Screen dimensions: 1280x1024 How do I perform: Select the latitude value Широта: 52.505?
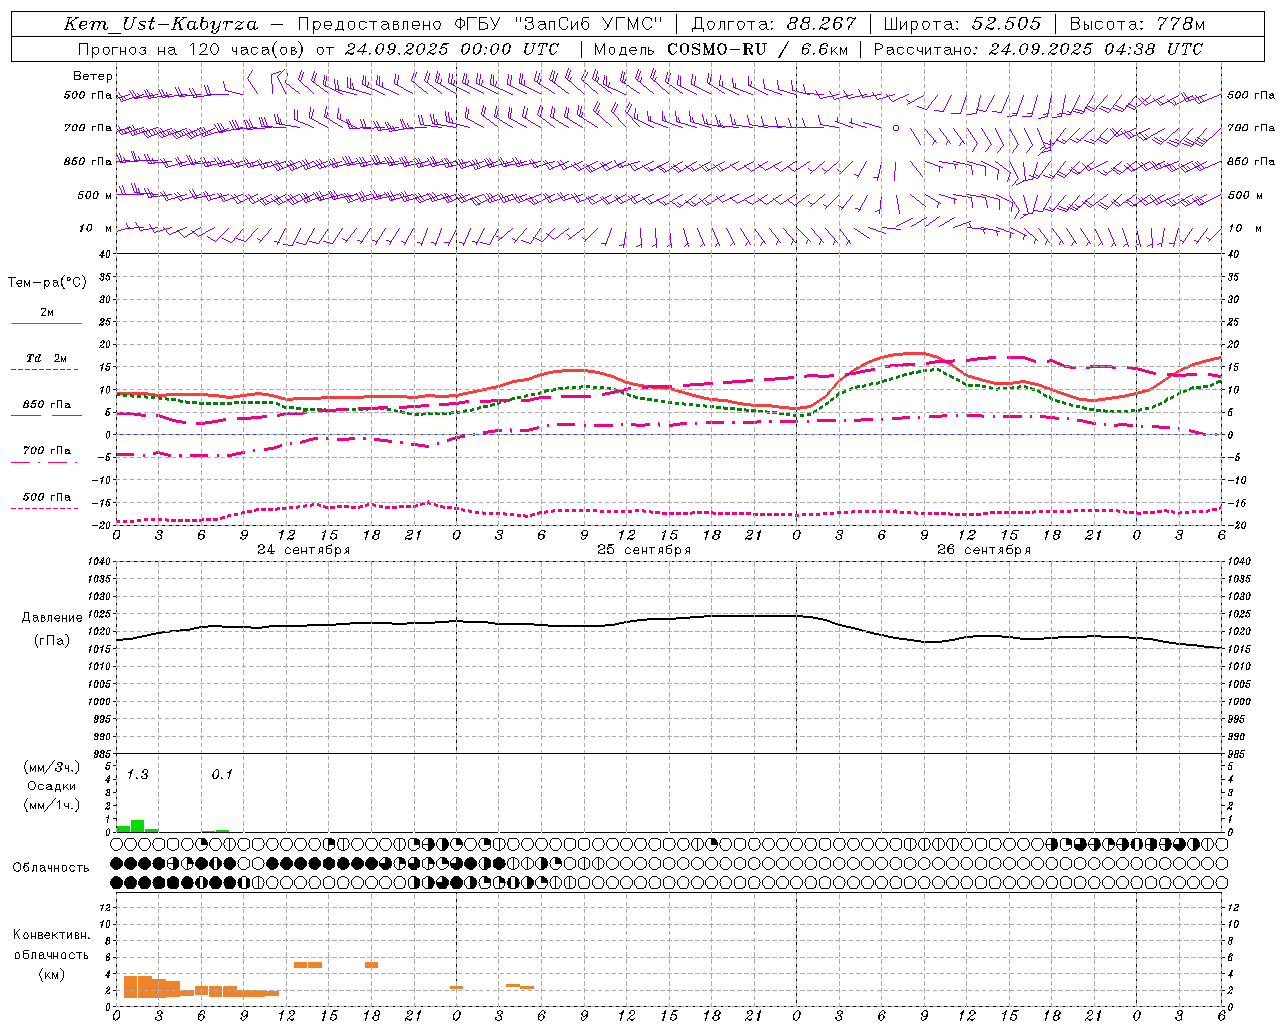tap(962, 24)
